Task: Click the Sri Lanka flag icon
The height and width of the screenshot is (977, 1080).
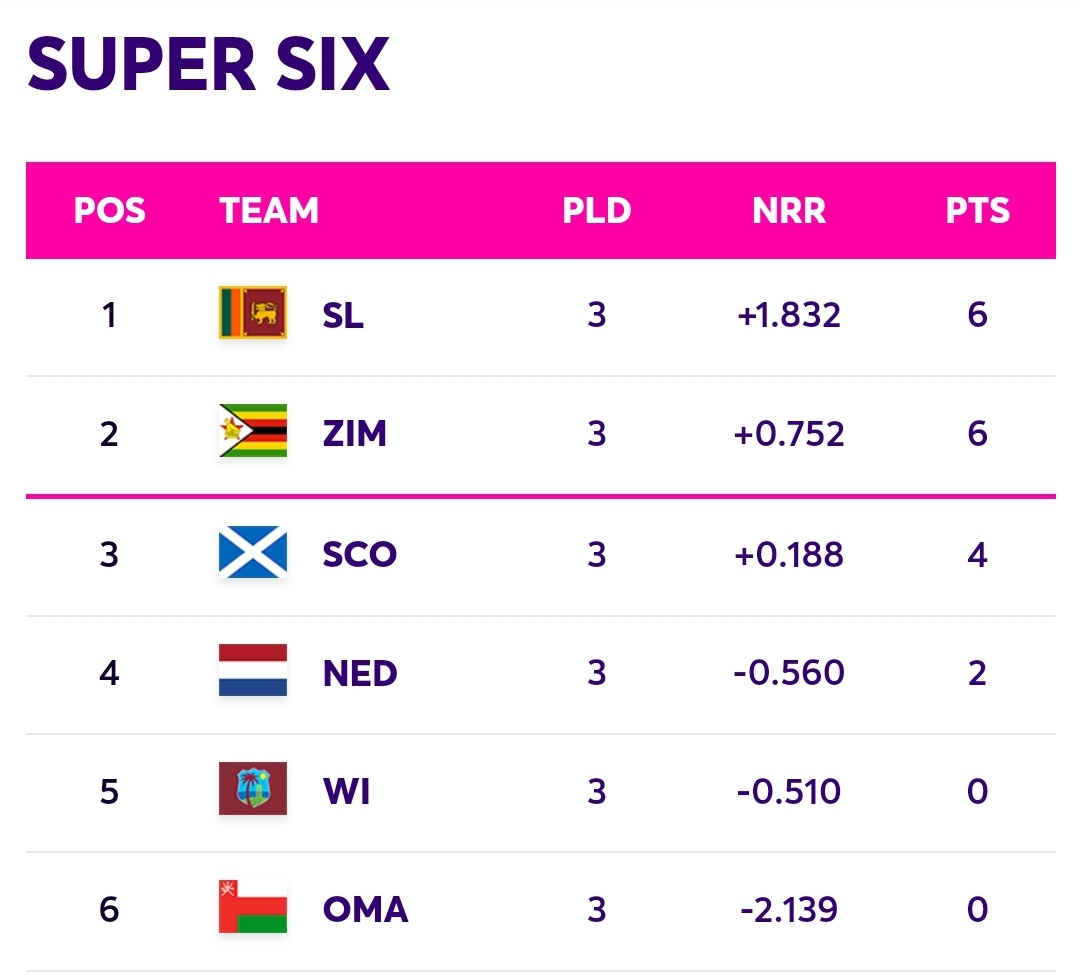Action: pos(253,312)
